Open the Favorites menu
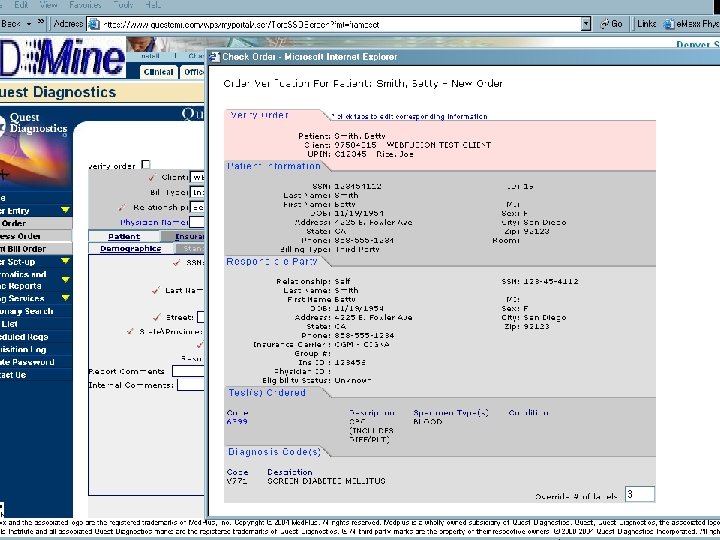This screenshot has width=720, height=540. coord(85,5)
